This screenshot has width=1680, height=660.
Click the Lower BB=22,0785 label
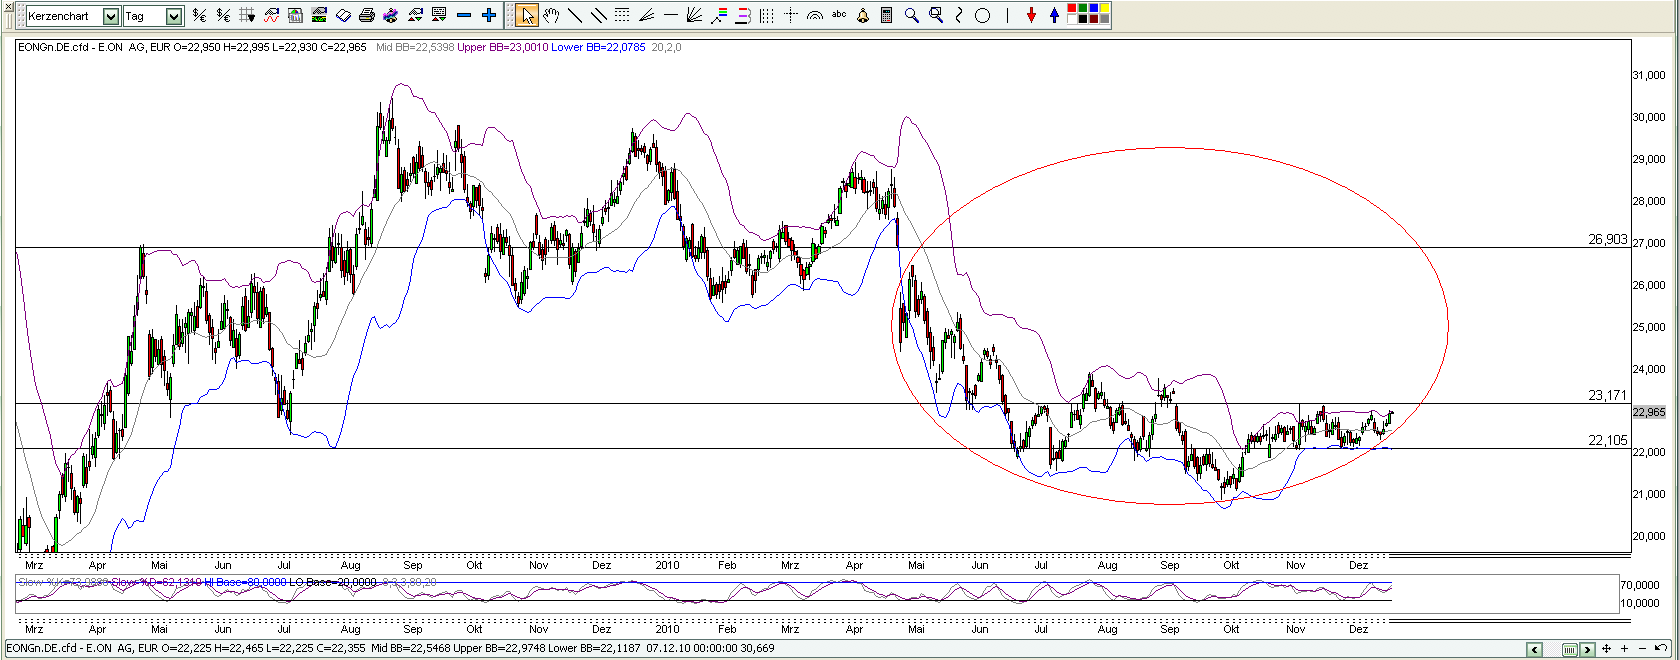[x=598, y=47]
